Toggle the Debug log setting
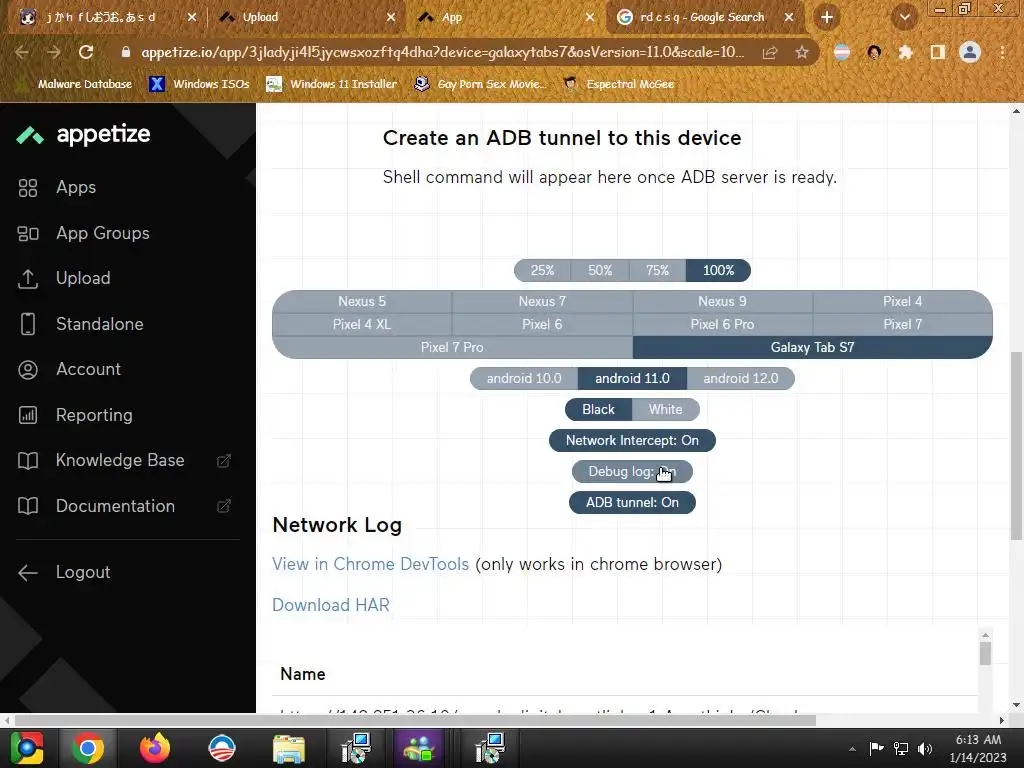The height and width of the screenshot is (768, 1024). point(632,472)
